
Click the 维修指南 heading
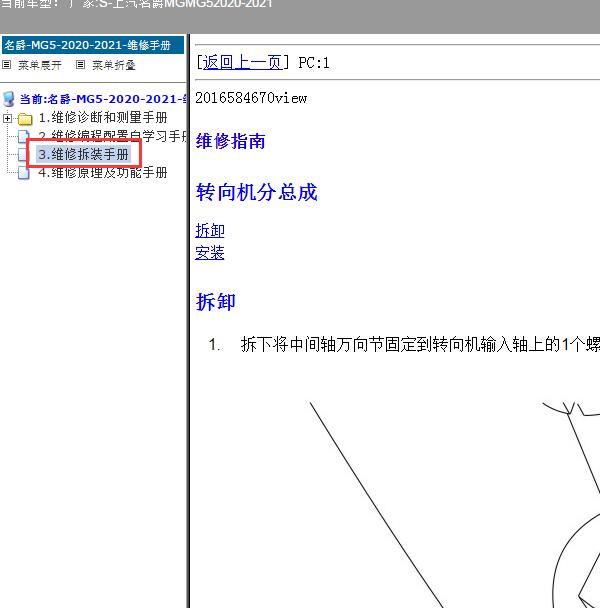pyautogui.click(x=231, y=141)
